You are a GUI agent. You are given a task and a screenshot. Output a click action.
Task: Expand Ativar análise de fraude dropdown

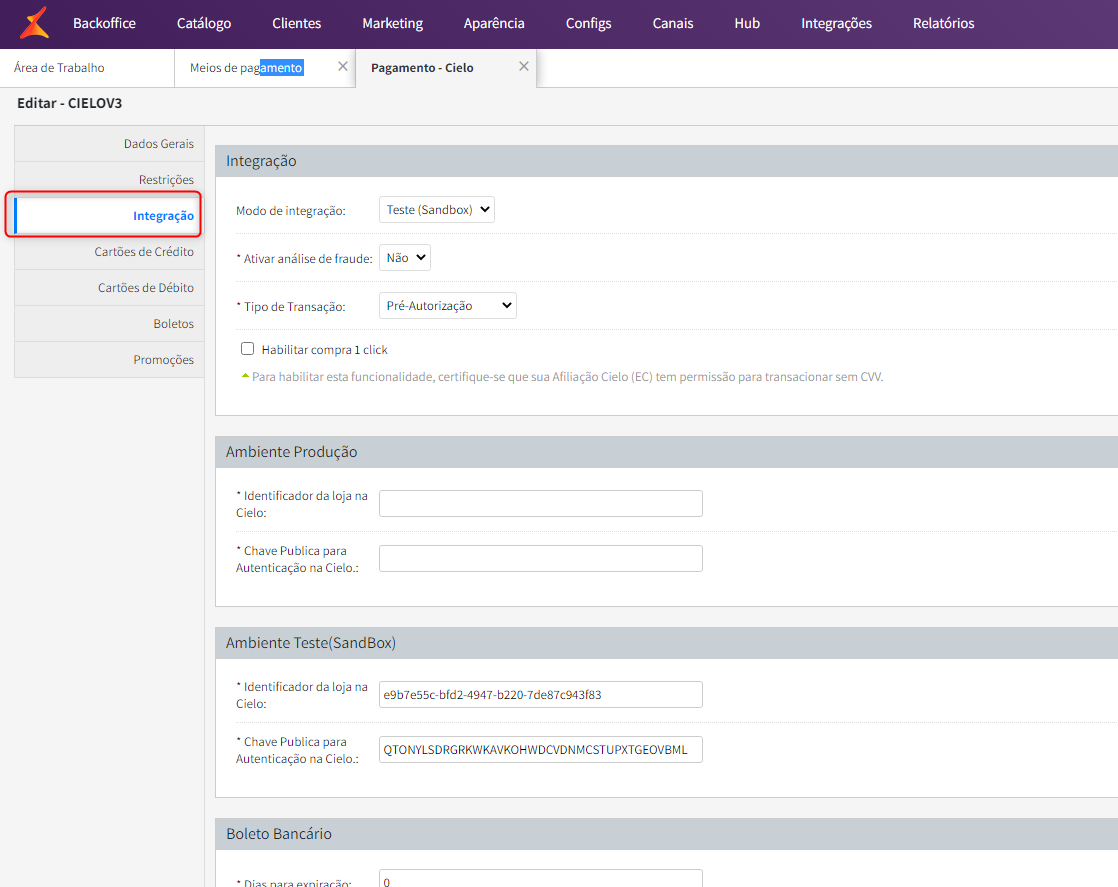[x=404, y=257]
